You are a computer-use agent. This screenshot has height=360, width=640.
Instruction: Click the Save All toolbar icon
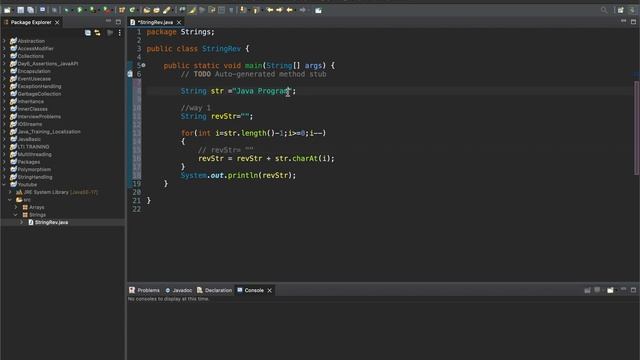click(31, 10)
